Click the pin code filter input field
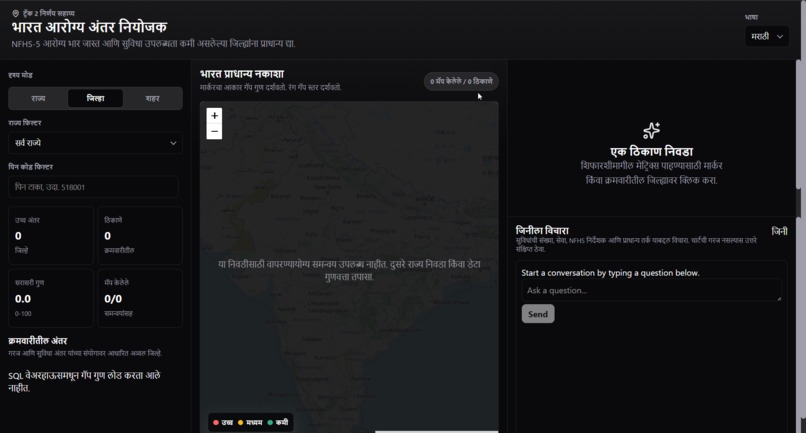This screenshot has height=433, width=806. coord(94,187)
